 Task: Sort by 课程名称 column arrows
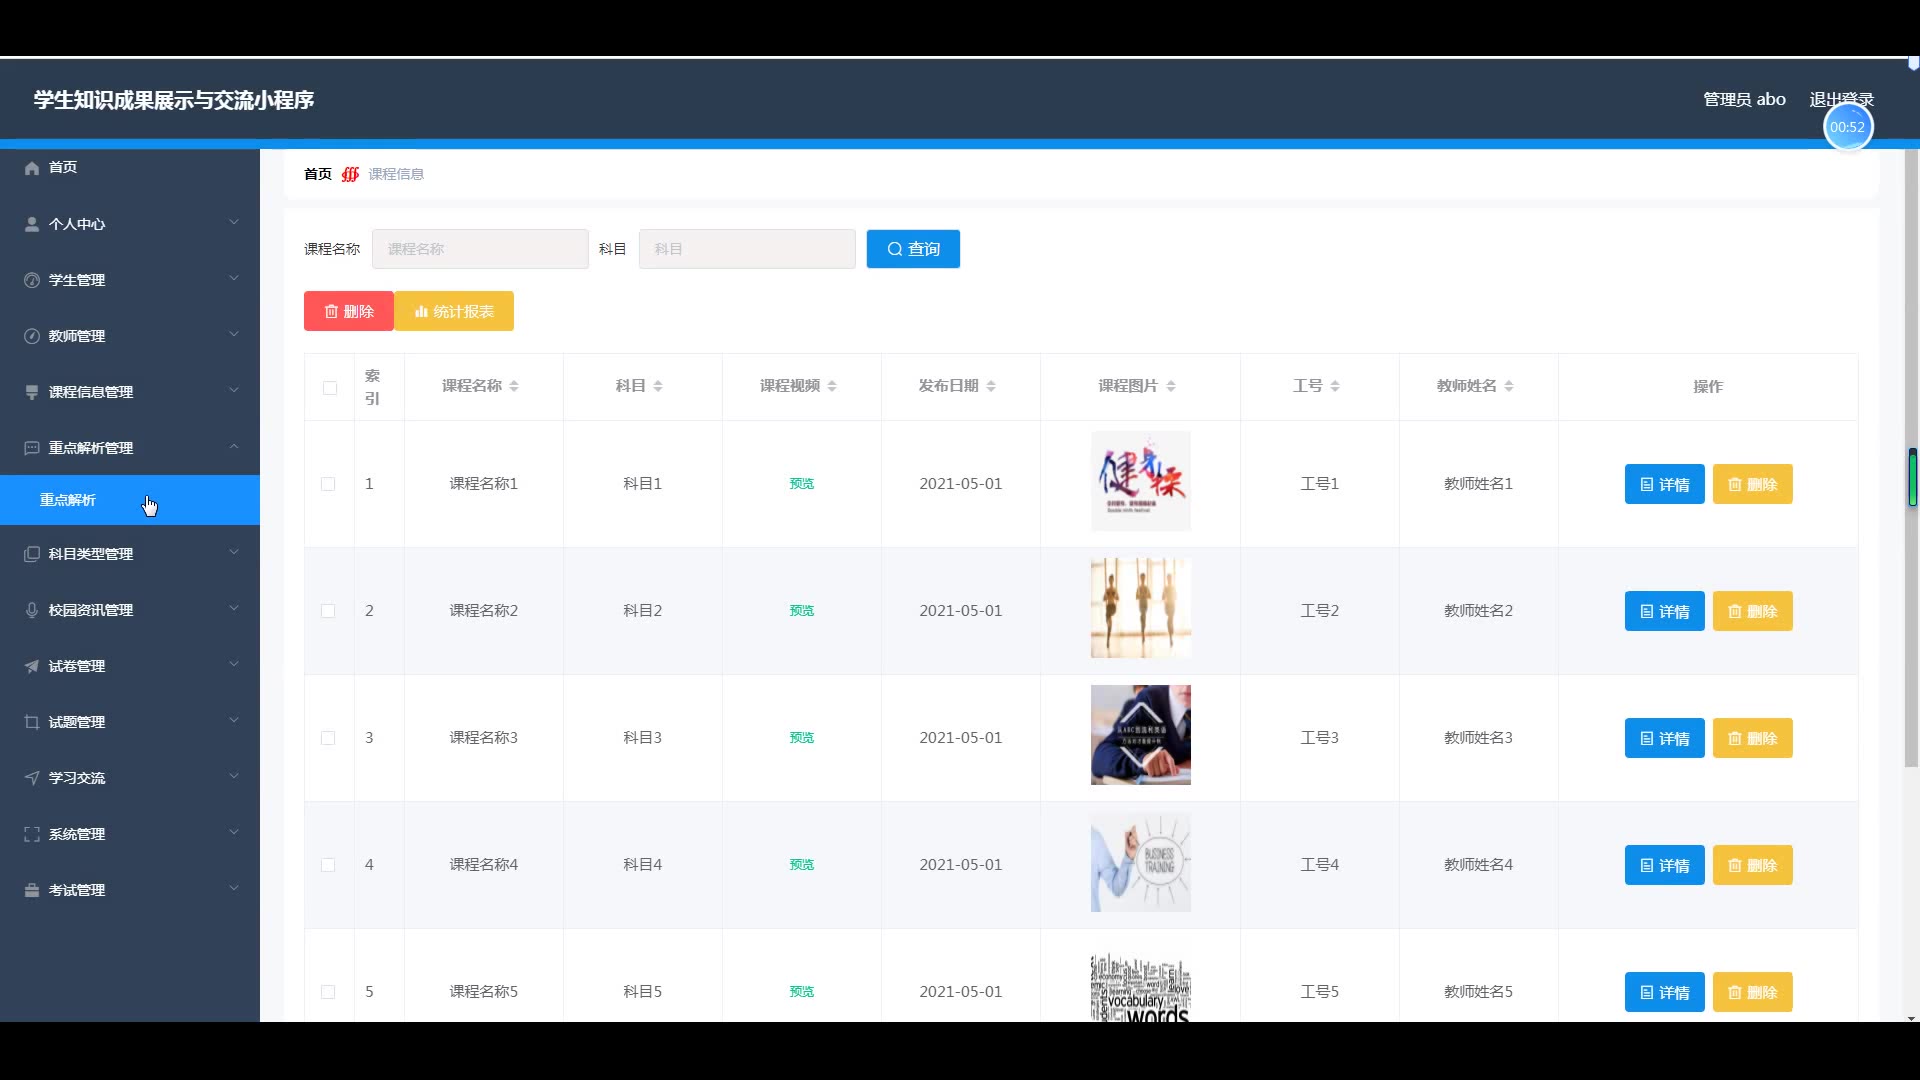(514, 386)
